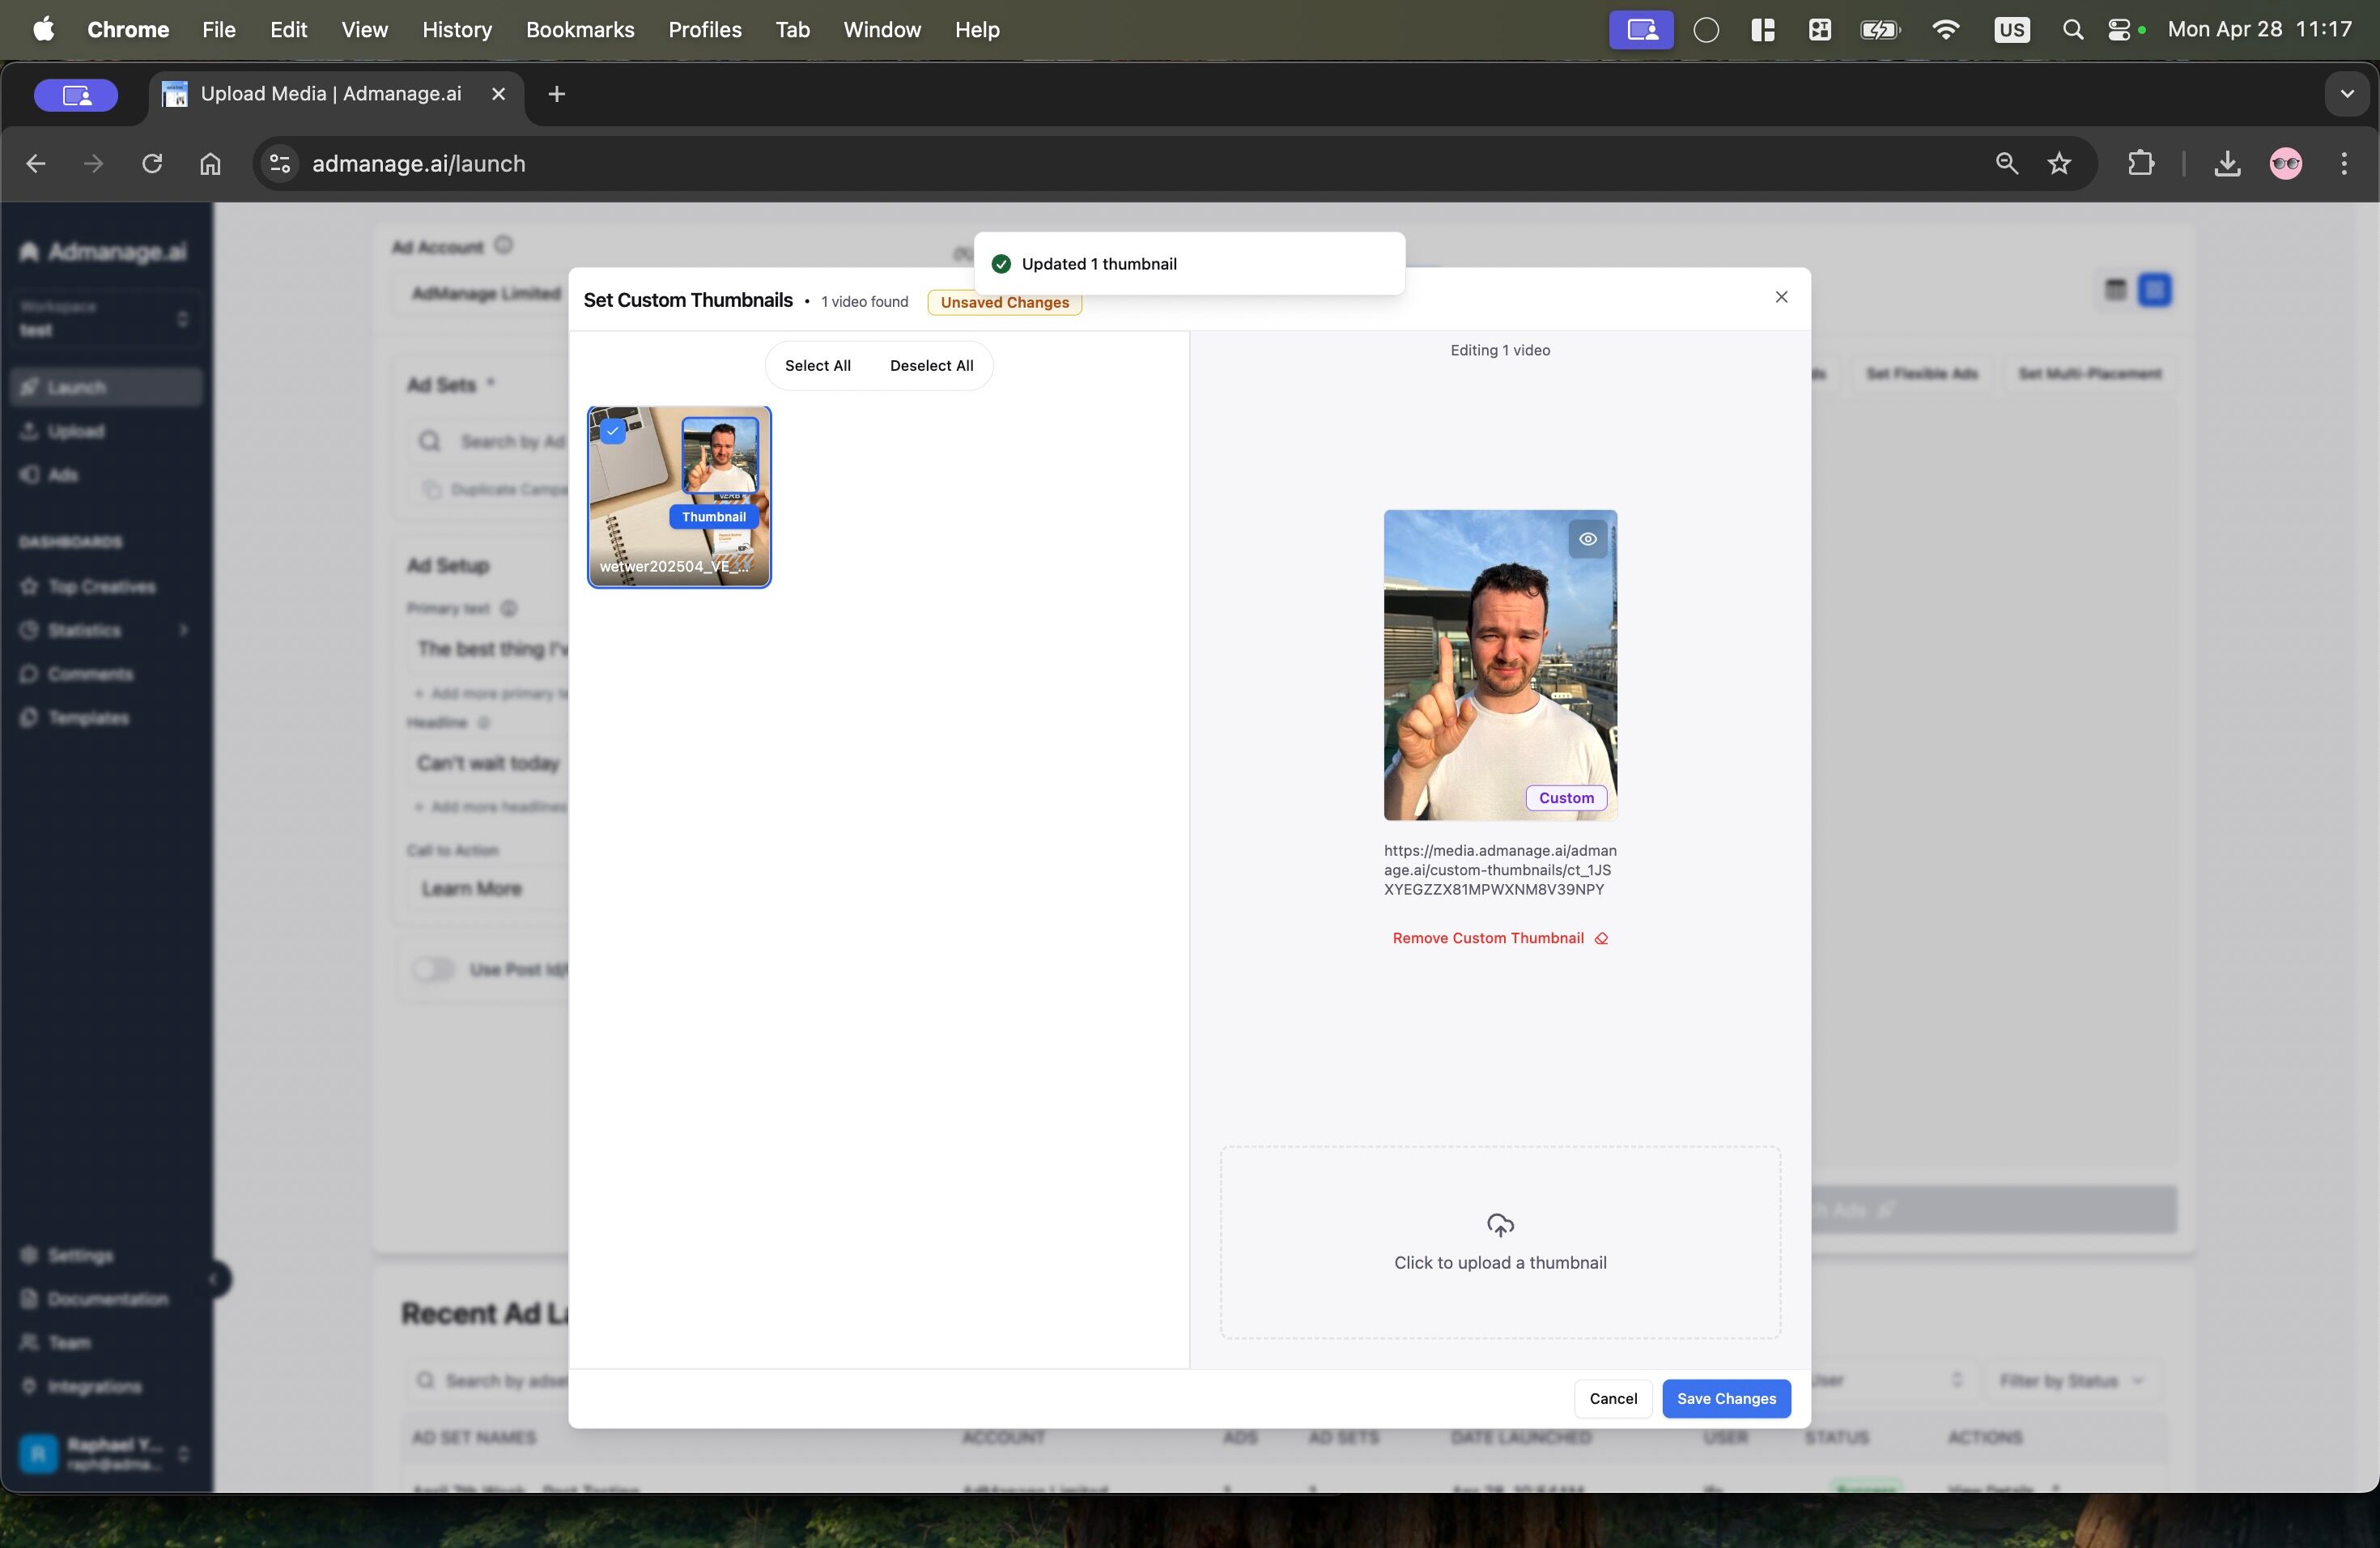
Task: Open macOS Control Center icon
Action: (x=2118, y=30)
